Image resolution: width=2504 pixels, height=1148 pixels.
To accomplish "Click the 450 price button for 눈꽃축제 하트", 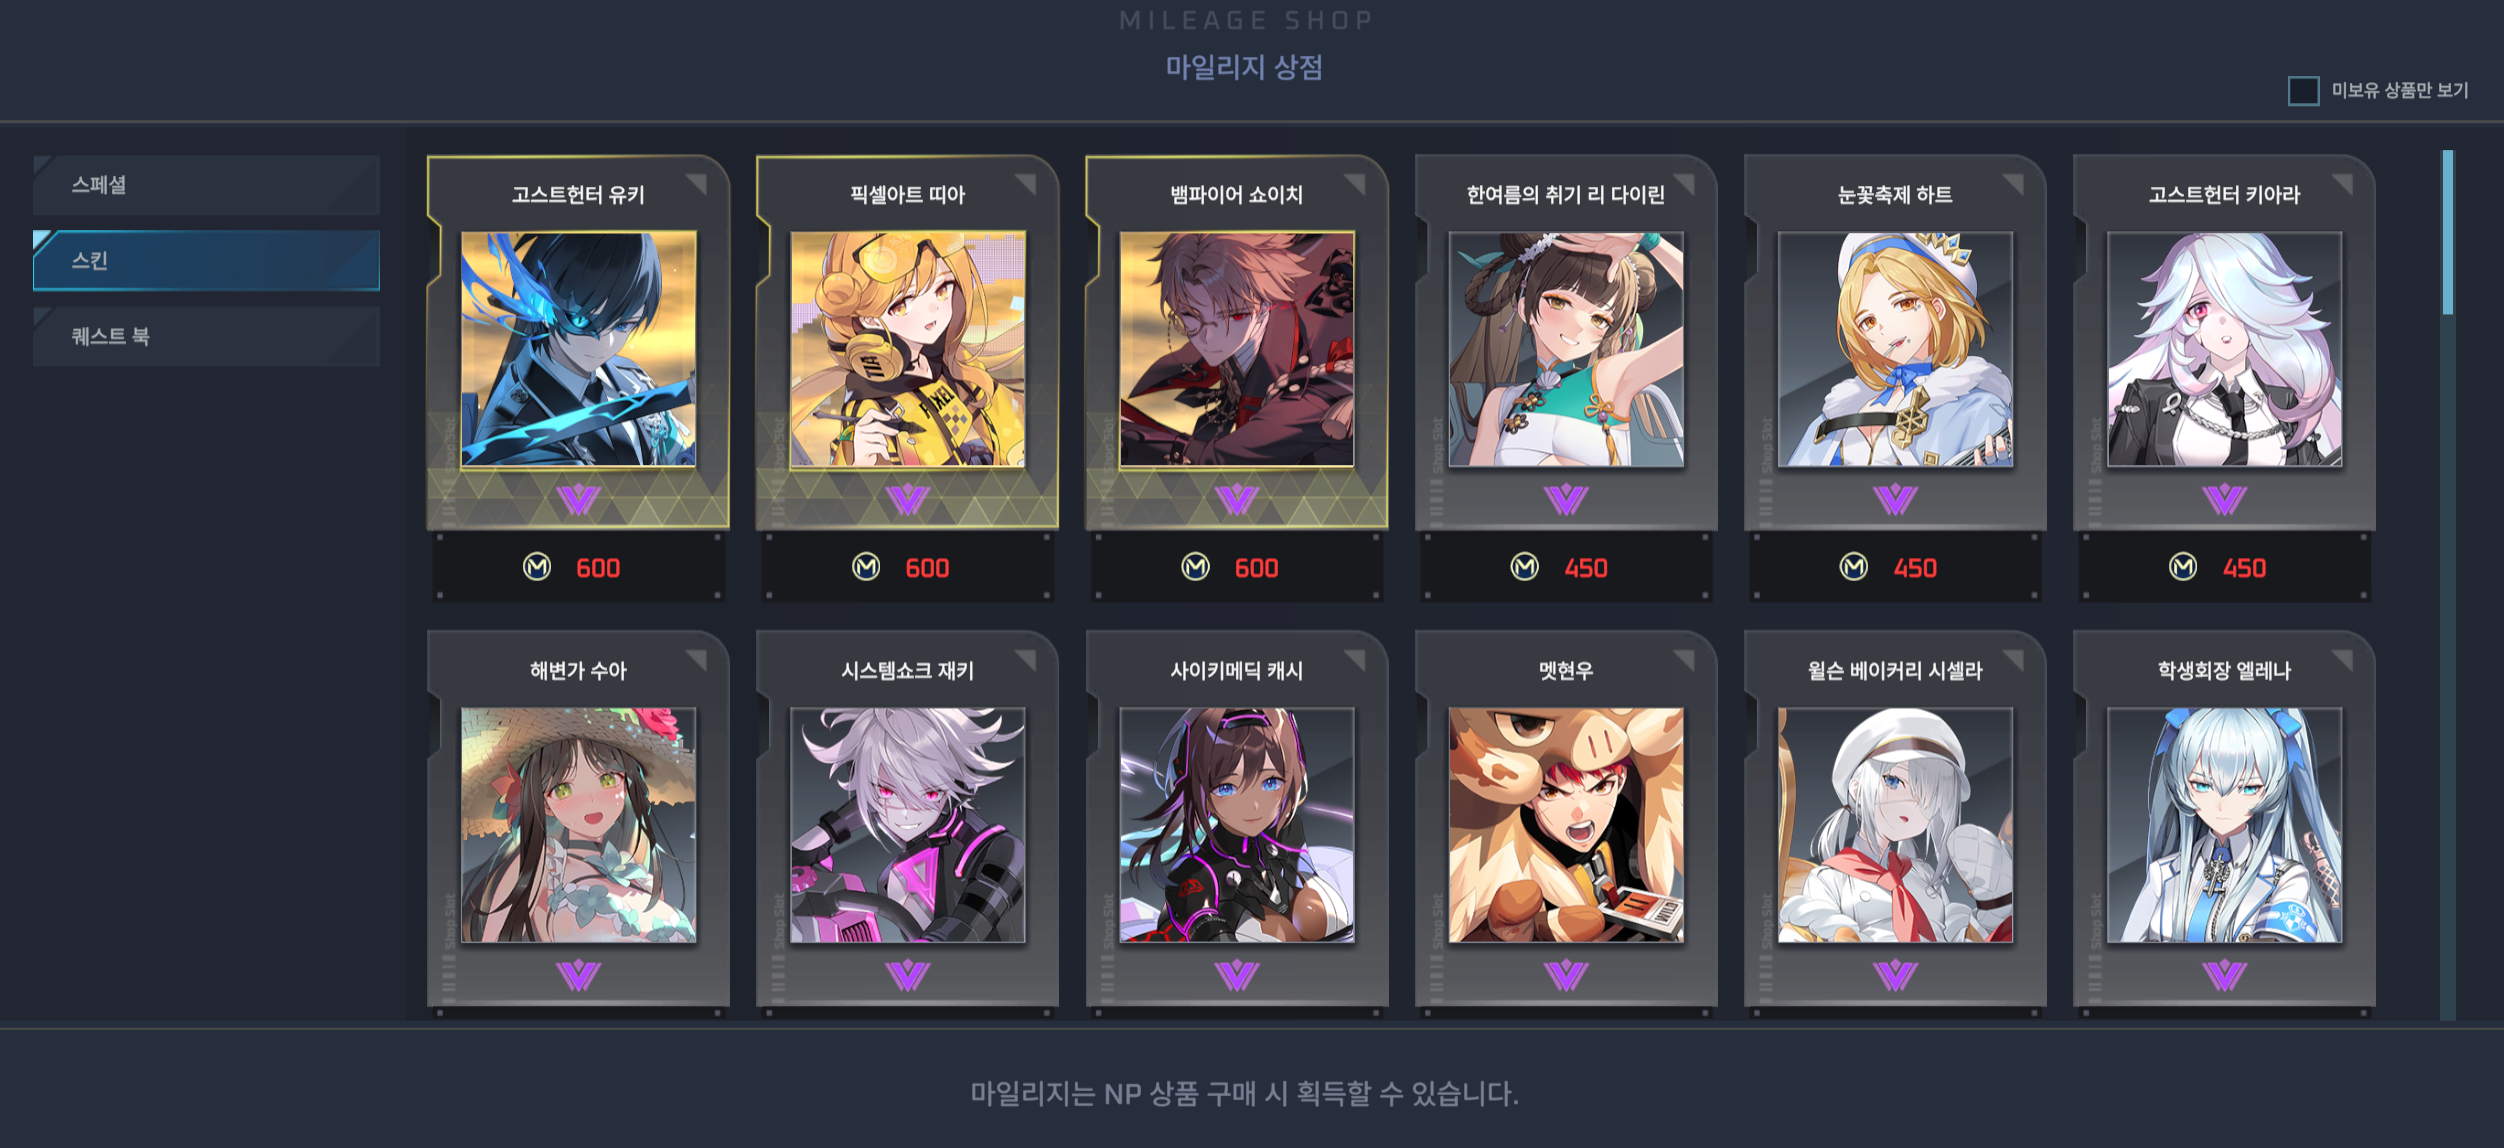I will [1894, 567].
